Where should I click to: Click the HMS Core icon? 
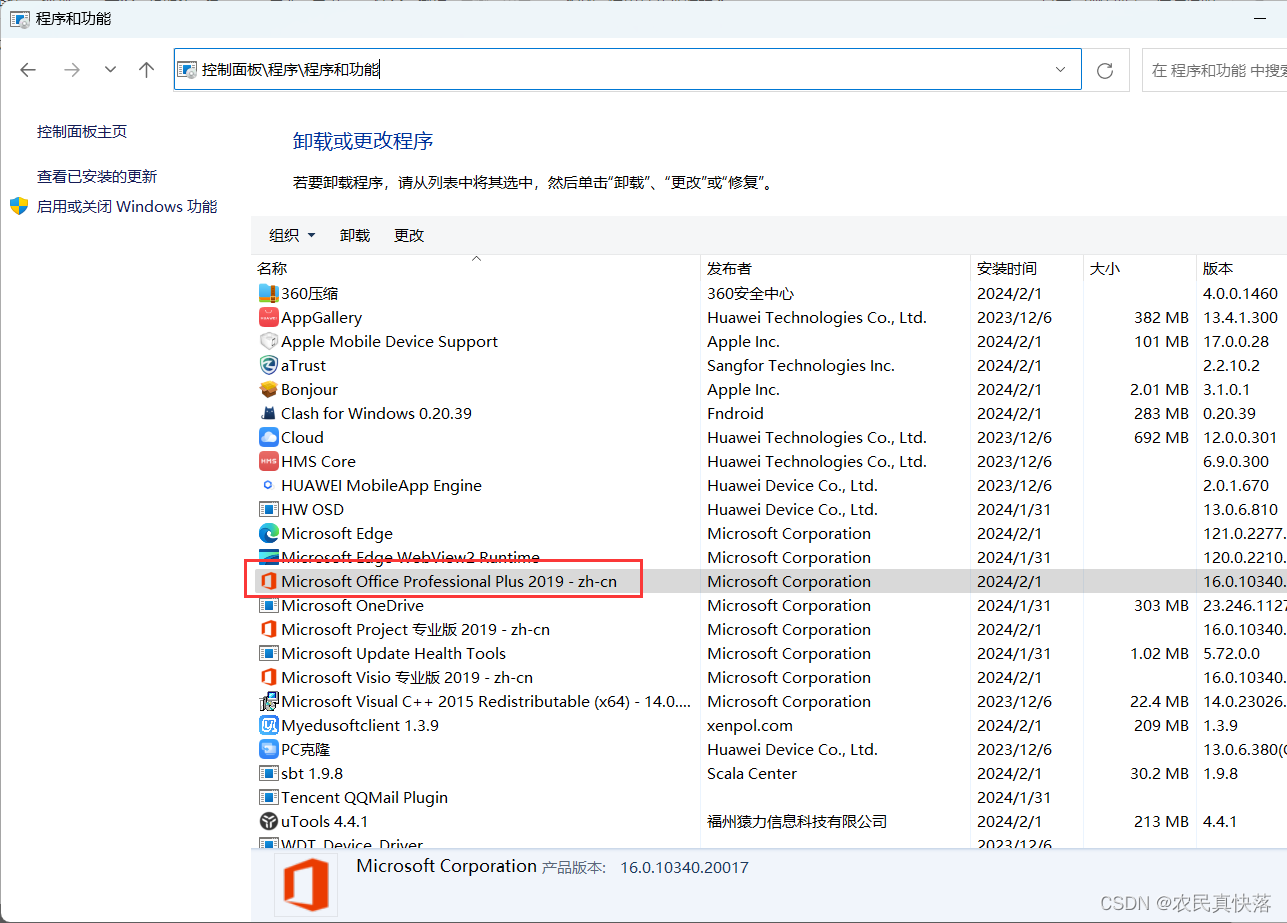268,461
